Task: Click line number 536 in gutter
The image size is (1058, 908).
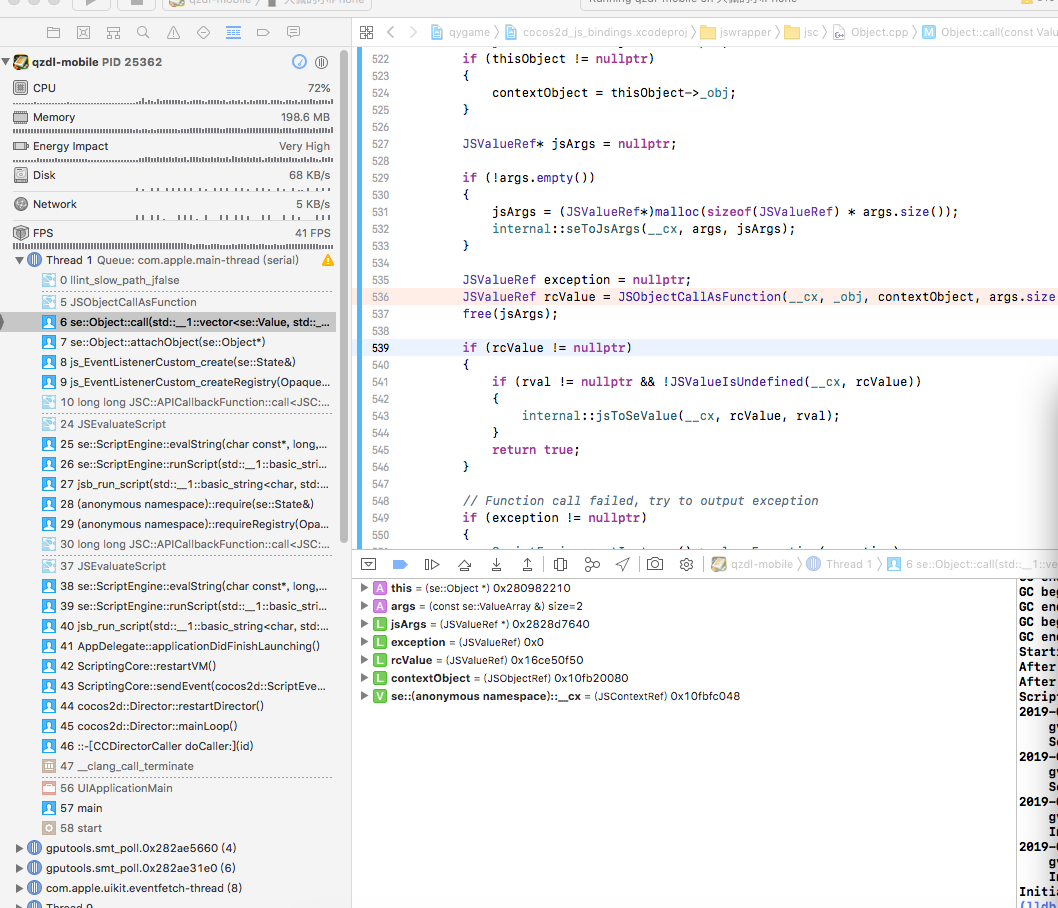Action: 381,297
